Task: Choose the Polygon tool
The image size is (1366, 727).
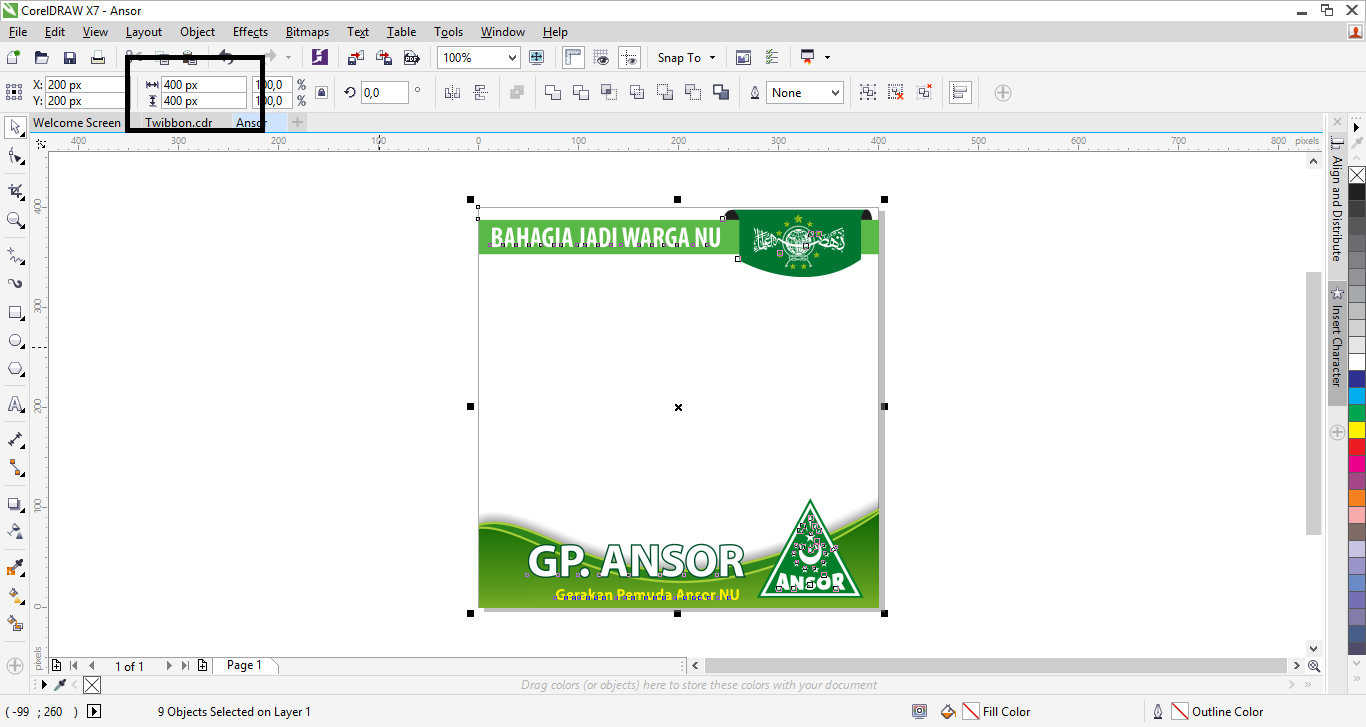Action: click(x=15, y=369)
